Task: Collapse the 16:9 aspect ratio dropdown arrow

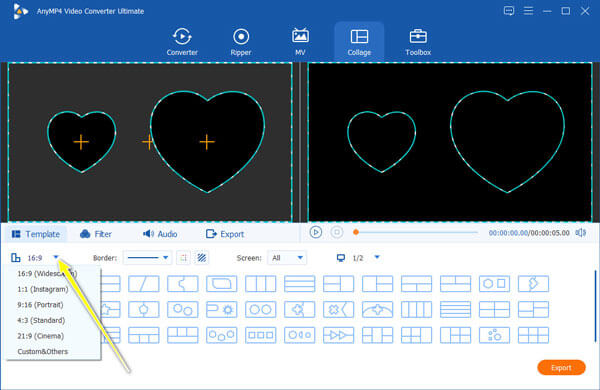Action: 56,257
